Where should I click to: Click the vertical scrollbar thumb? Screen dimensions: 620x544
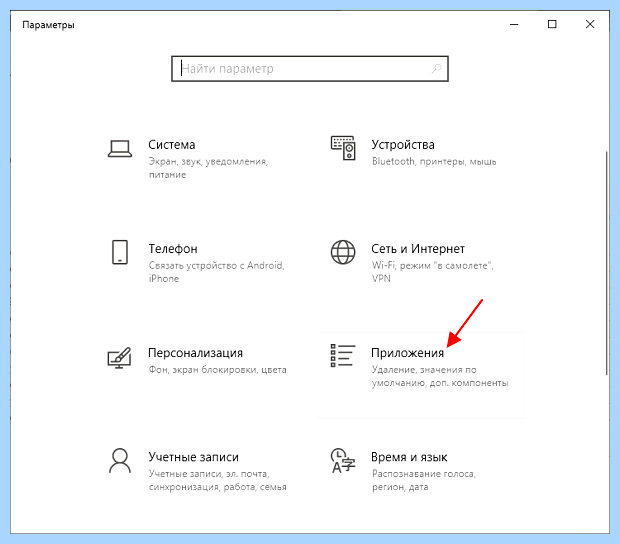point(607,263)
